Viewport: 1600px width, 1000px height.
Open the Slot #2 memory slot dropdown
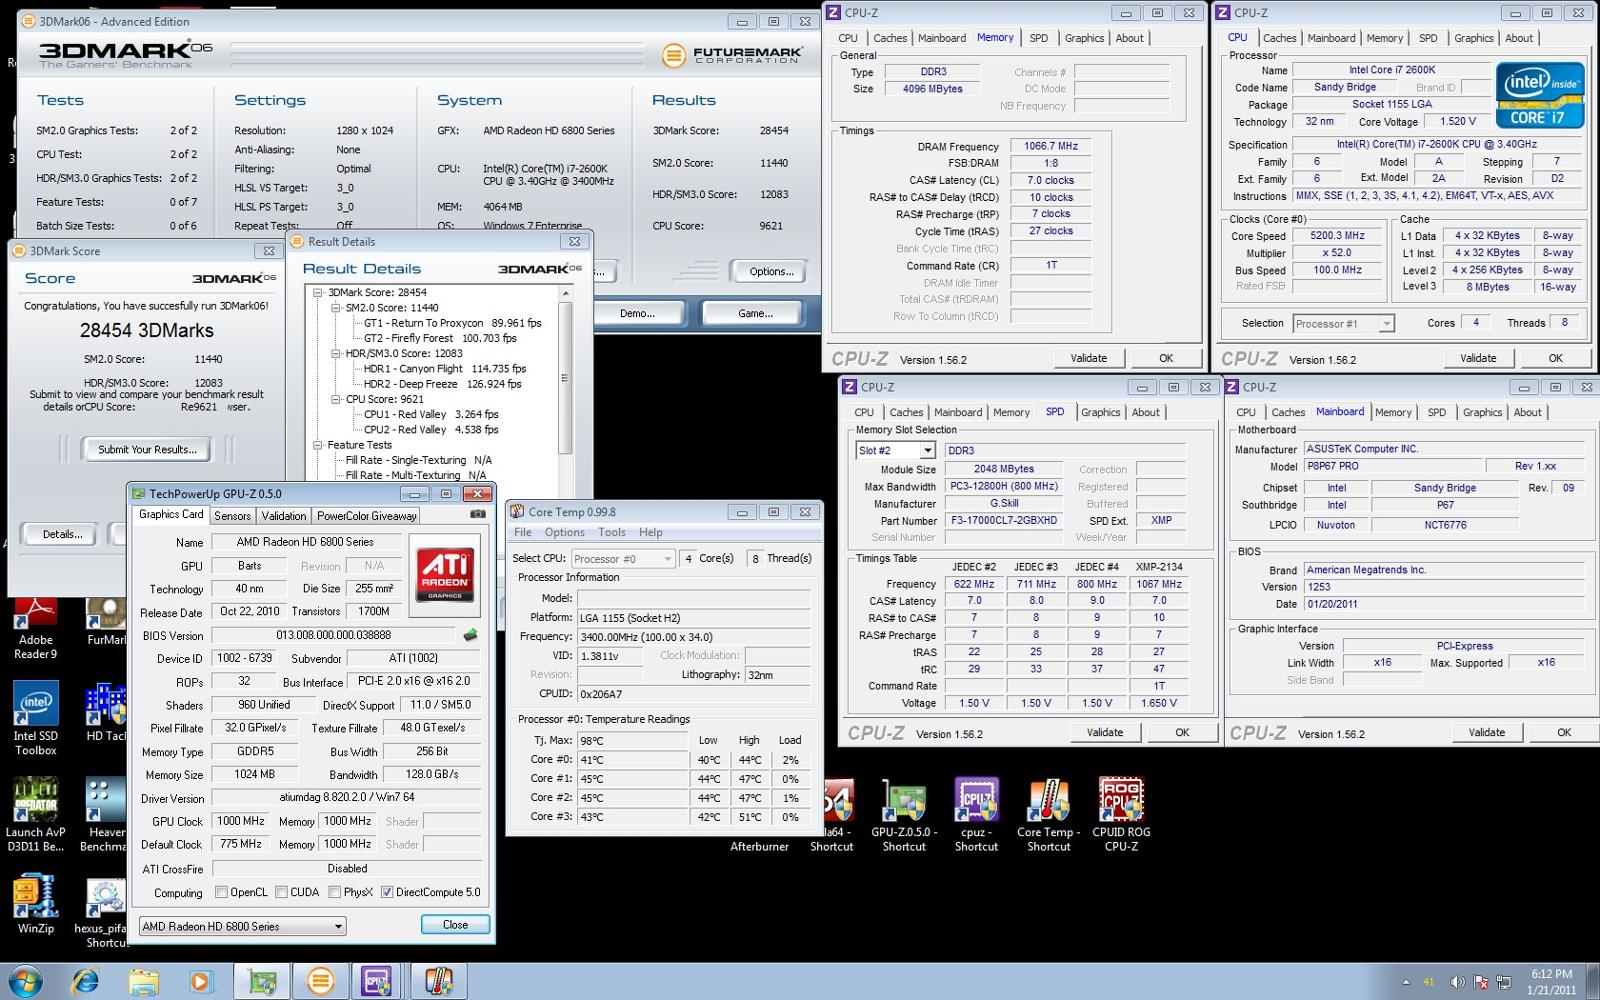pos(895,451)
